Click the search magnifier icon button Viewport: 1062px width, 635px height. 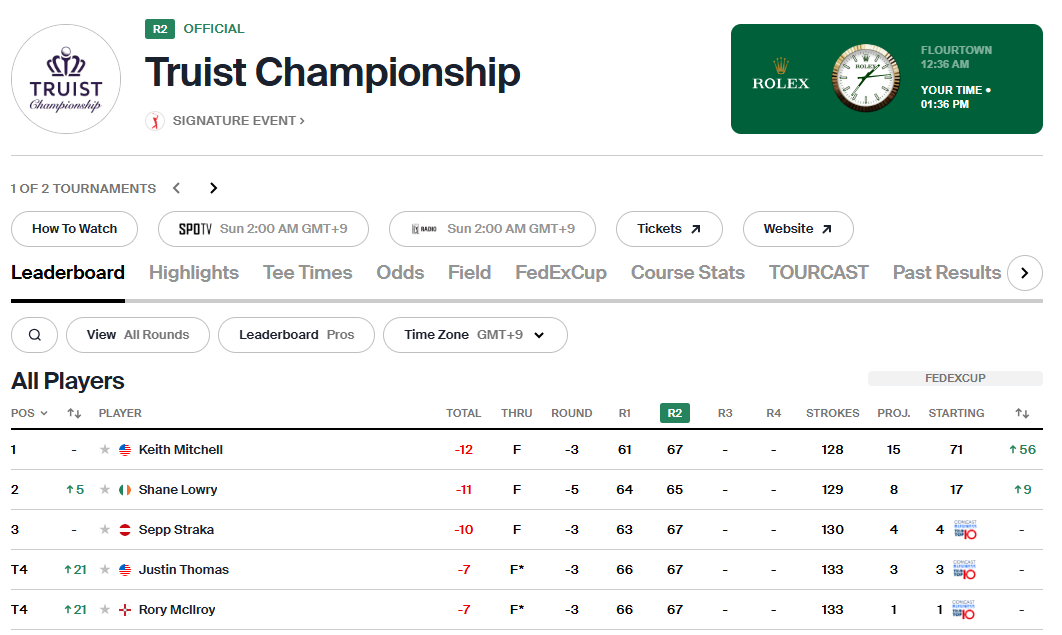[35, 335]
